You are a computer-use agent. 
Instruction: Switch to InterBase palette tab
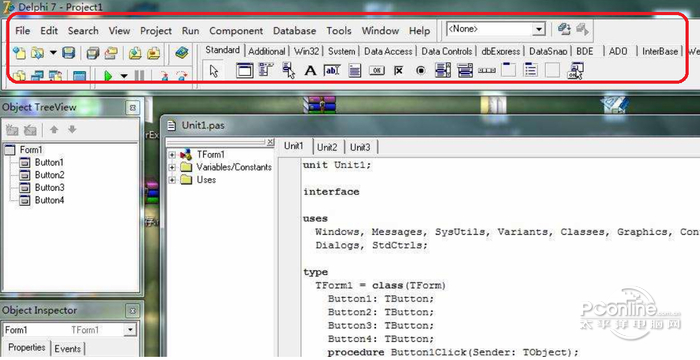(x=660, y=51)
